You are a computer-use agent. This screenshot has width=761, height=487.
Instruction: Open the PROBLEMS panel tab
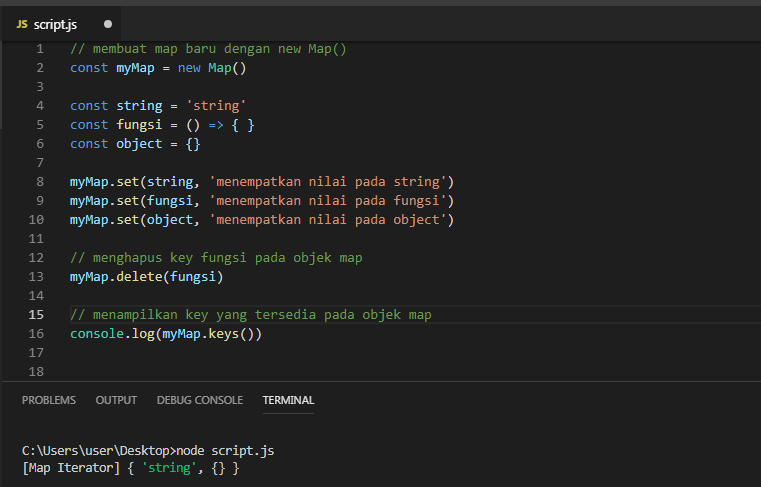click(49, 400)
